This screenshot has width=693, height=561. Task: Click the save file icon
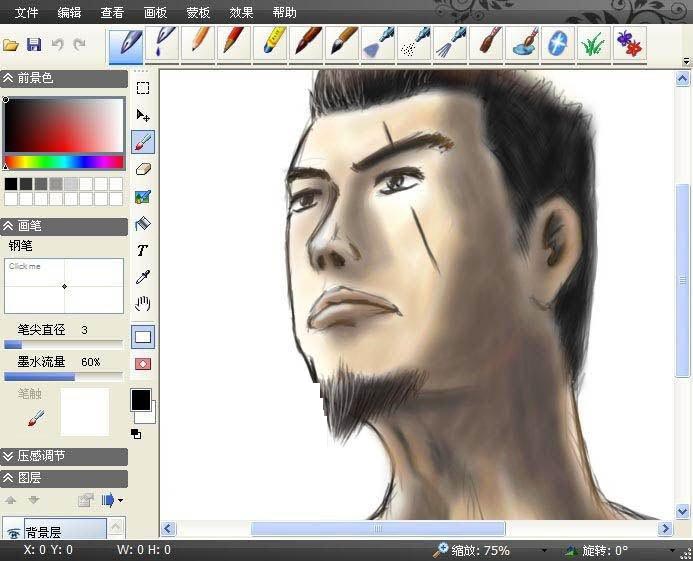pos(34,45)
